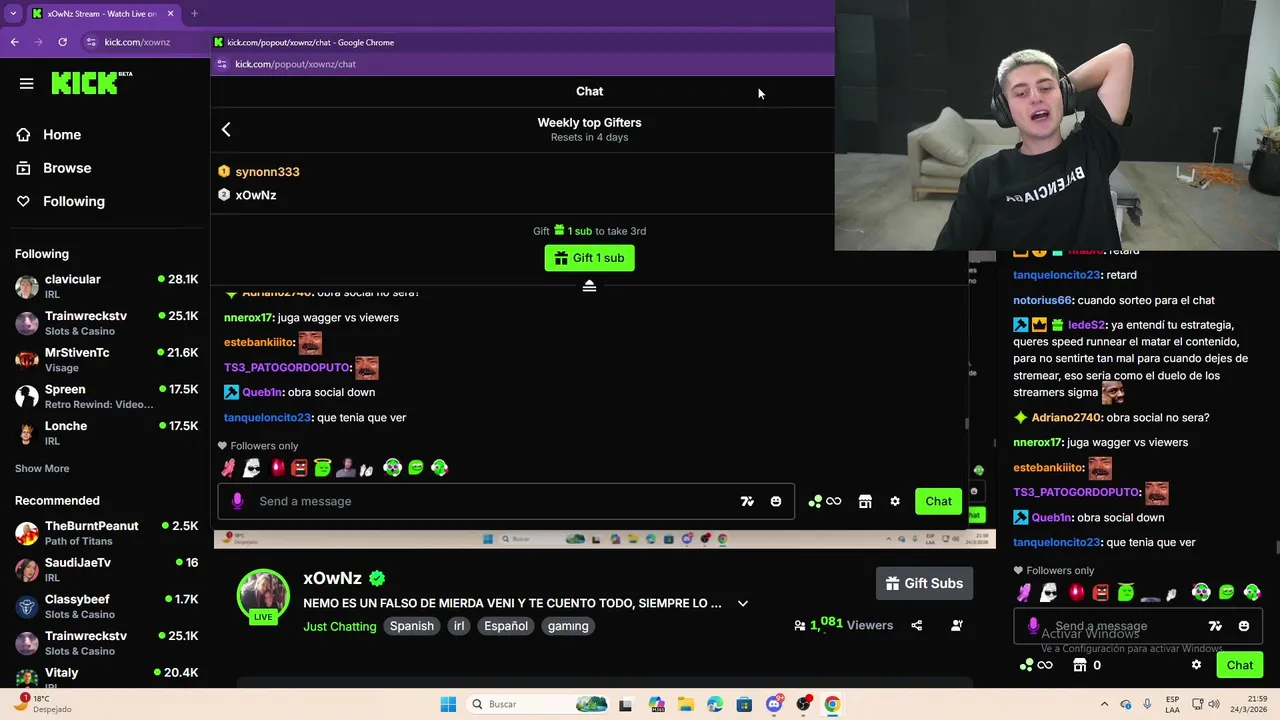Click the microphone icon in side chat message box
Image resolution: width=1280 pixels, height=720 pixels.
1034,626
